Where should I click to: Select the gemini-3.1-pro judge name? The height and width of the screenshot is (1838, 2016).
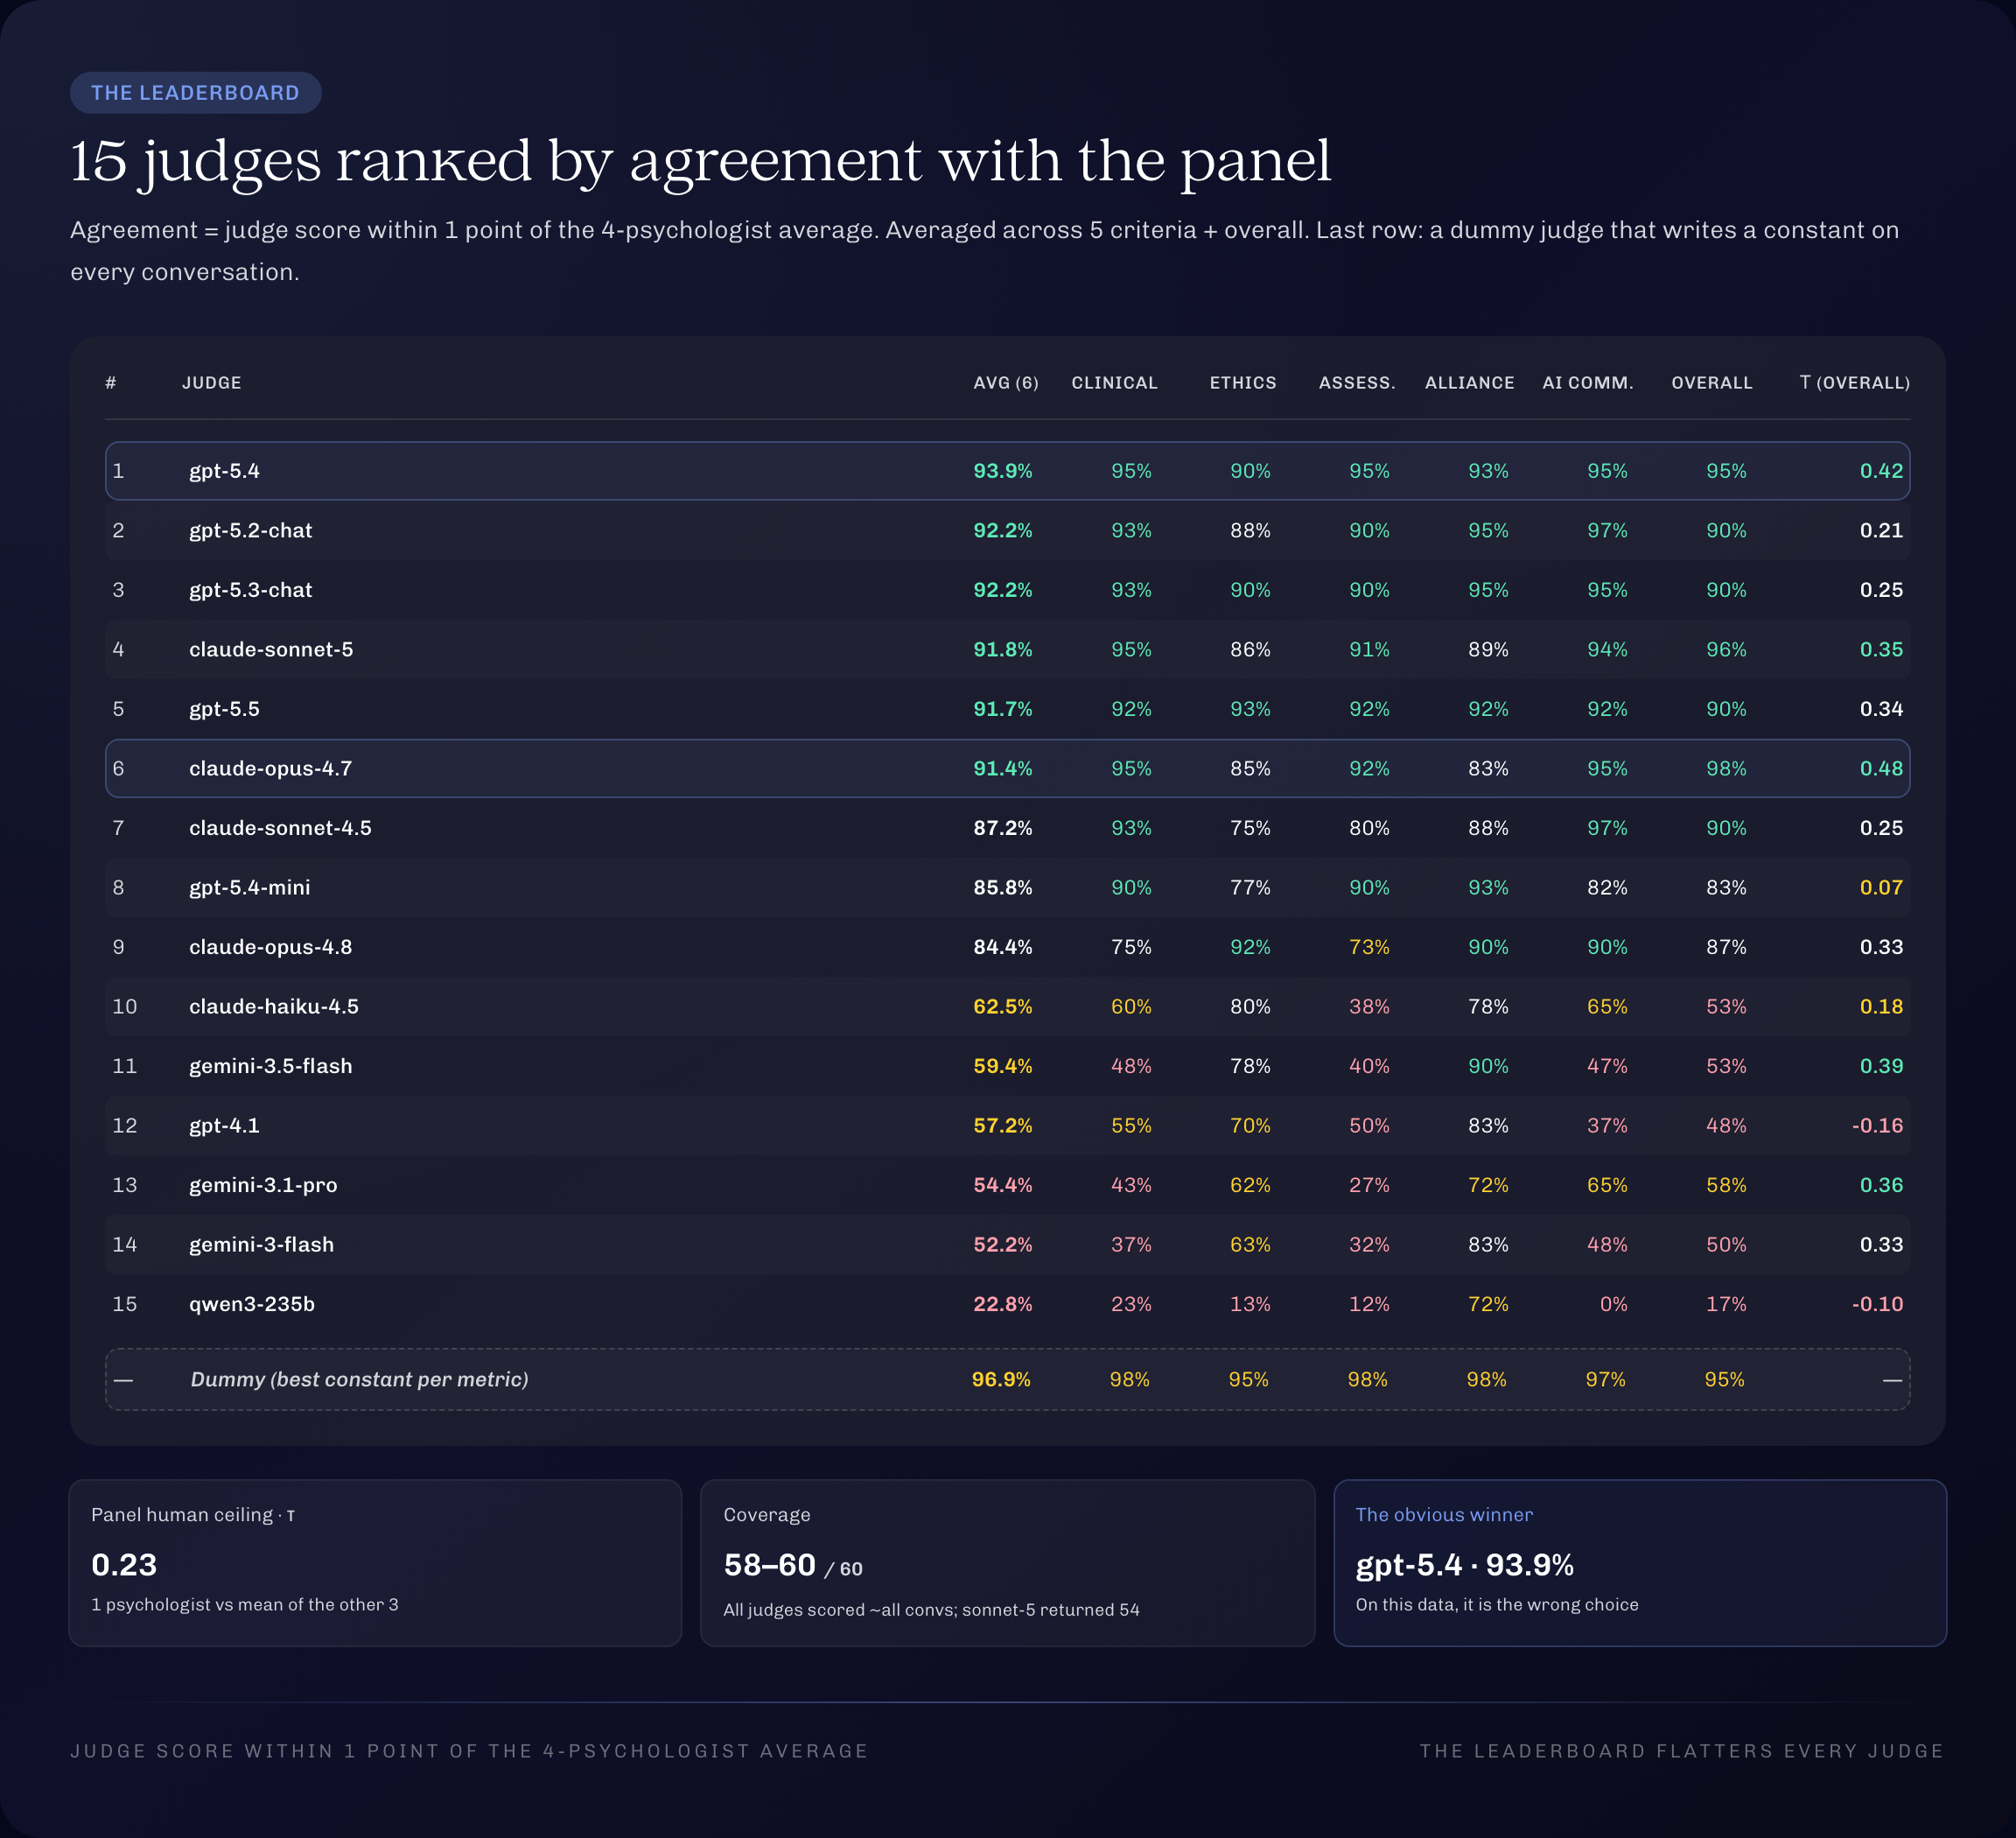point(263,1185)
